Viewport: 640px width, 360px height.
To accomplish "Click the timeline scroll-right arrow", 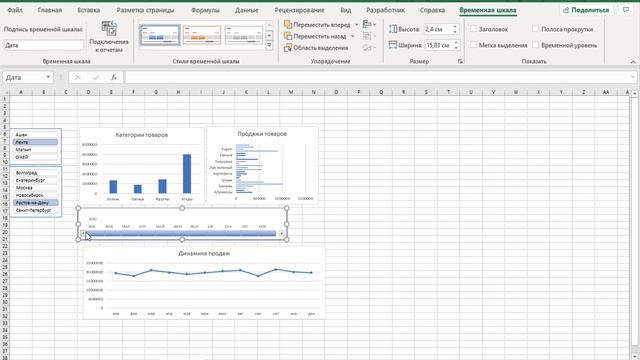I will pyautogui.click(x=282, y=233).
